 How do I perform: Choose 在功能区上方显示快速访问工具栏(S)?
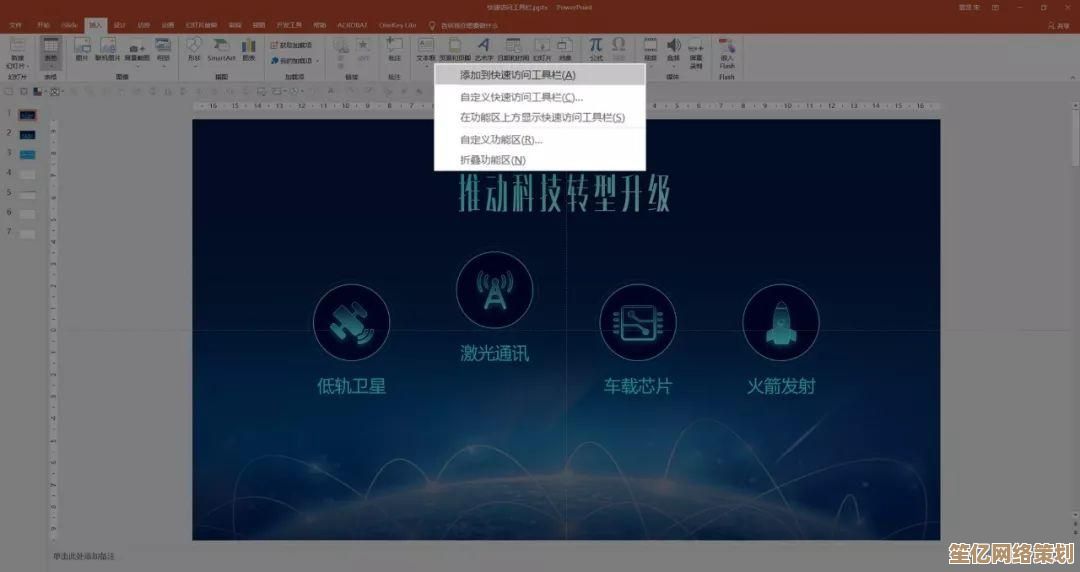pyautogui.click(x=541, y=117)
